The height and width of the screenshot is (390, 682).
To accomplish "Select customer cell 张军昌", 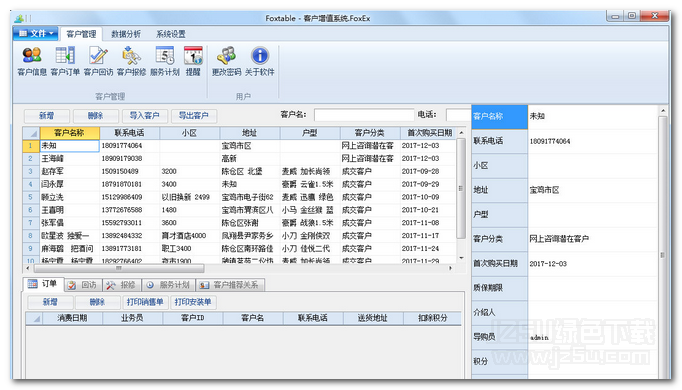I will tap(70, 223).
